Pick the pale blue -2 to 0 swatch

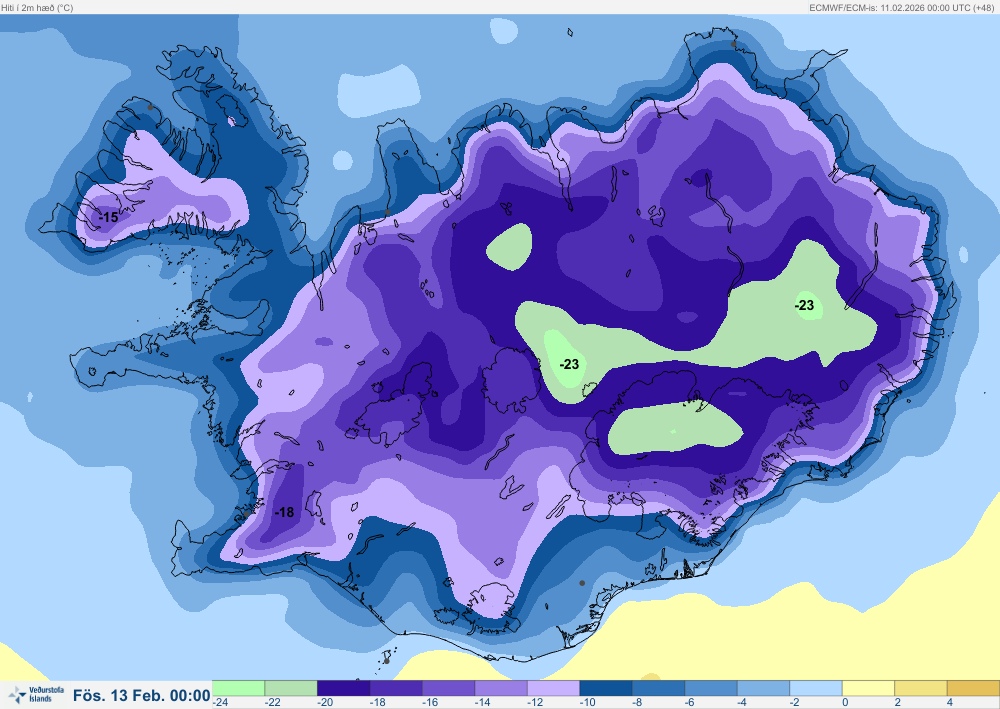tap(816, 688)
